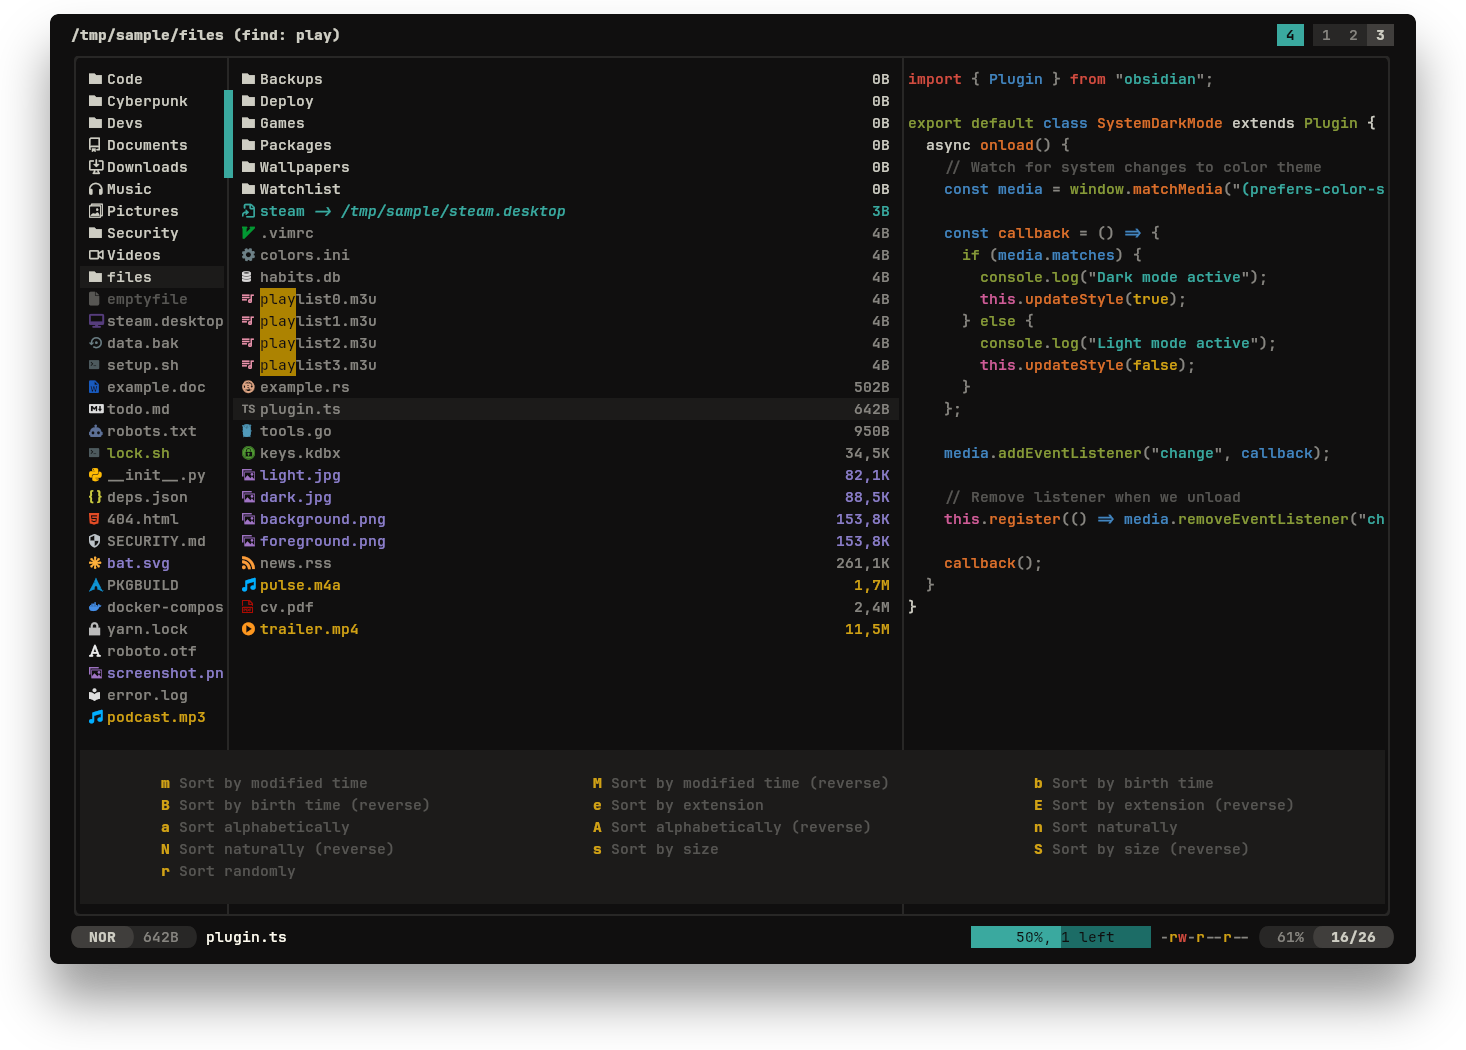Click the gear icon next to colors.ini
Viewport: 1466px width, 1050px height.
[248, 255]
